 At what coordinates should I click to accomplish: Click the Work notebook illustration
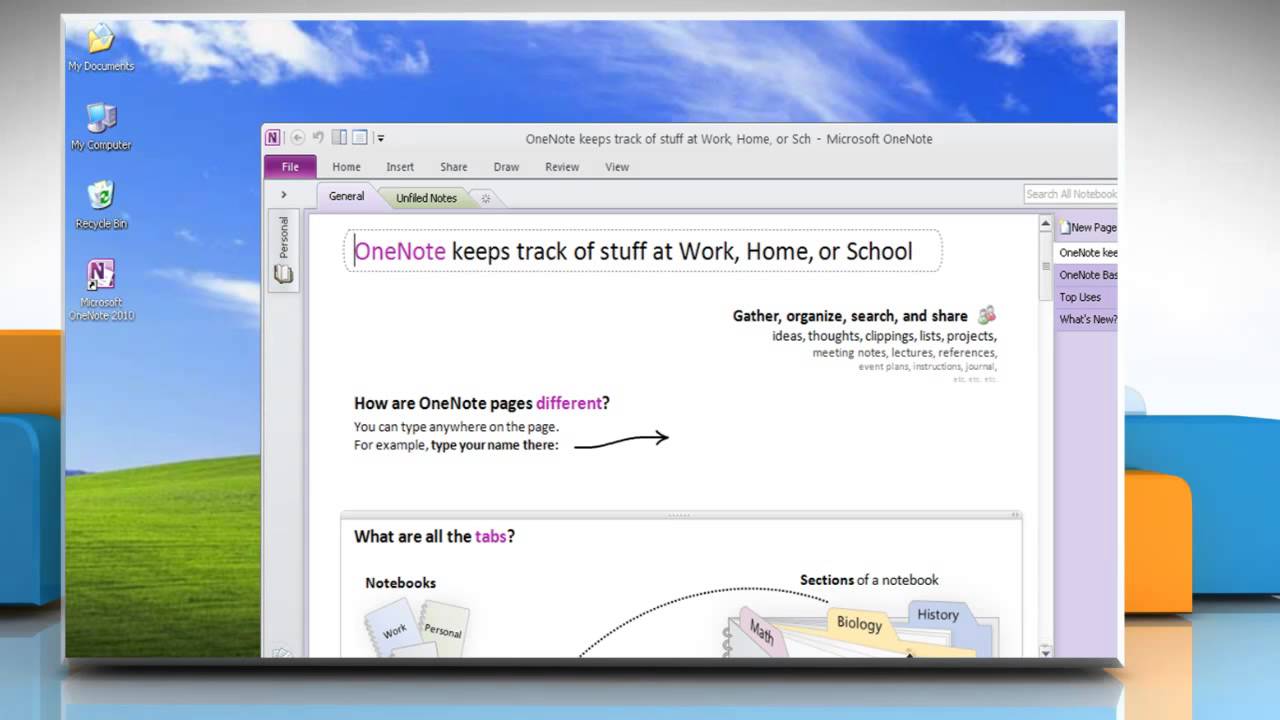click(394, 630)
